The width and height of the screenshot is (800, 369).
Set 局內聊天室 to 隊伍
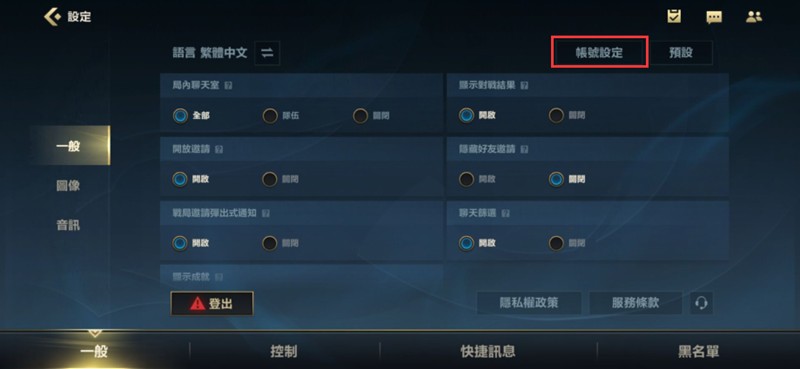pyautogui.click(x=281, y=116)
